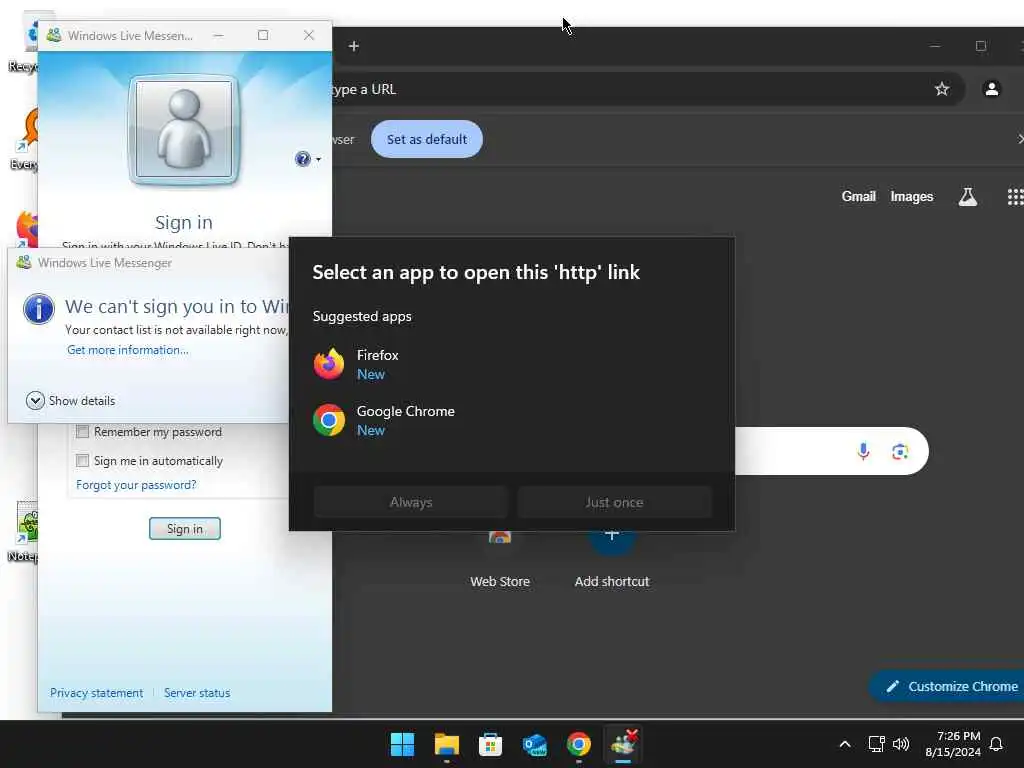The height and width of the screenshot is (768, 1024).
Task: Show hidden tray icons chevron
Action: click(844, 744)
